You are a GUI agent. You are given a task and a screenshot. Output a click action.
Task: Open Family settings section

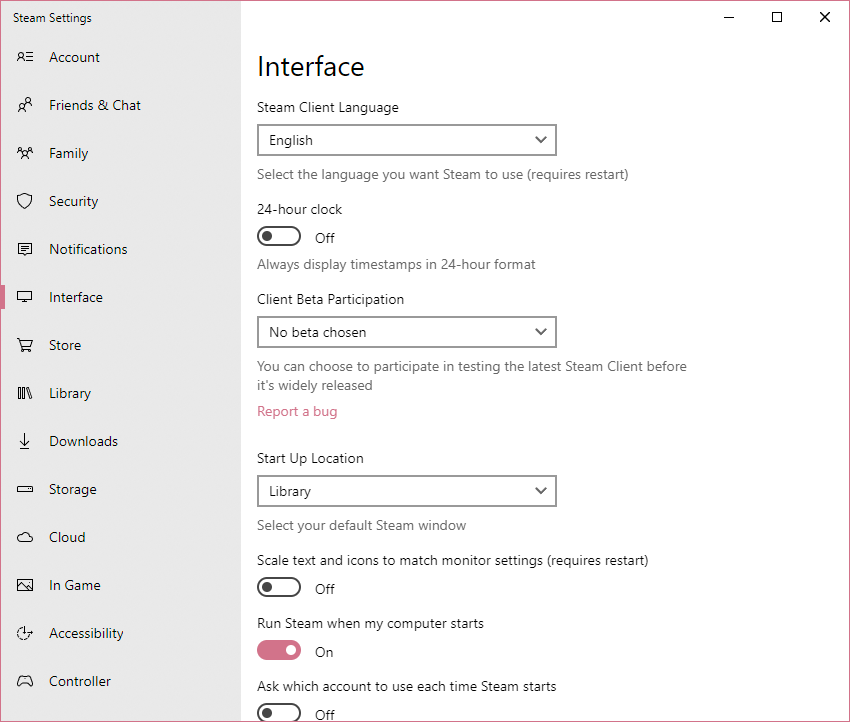coord(120,153)
